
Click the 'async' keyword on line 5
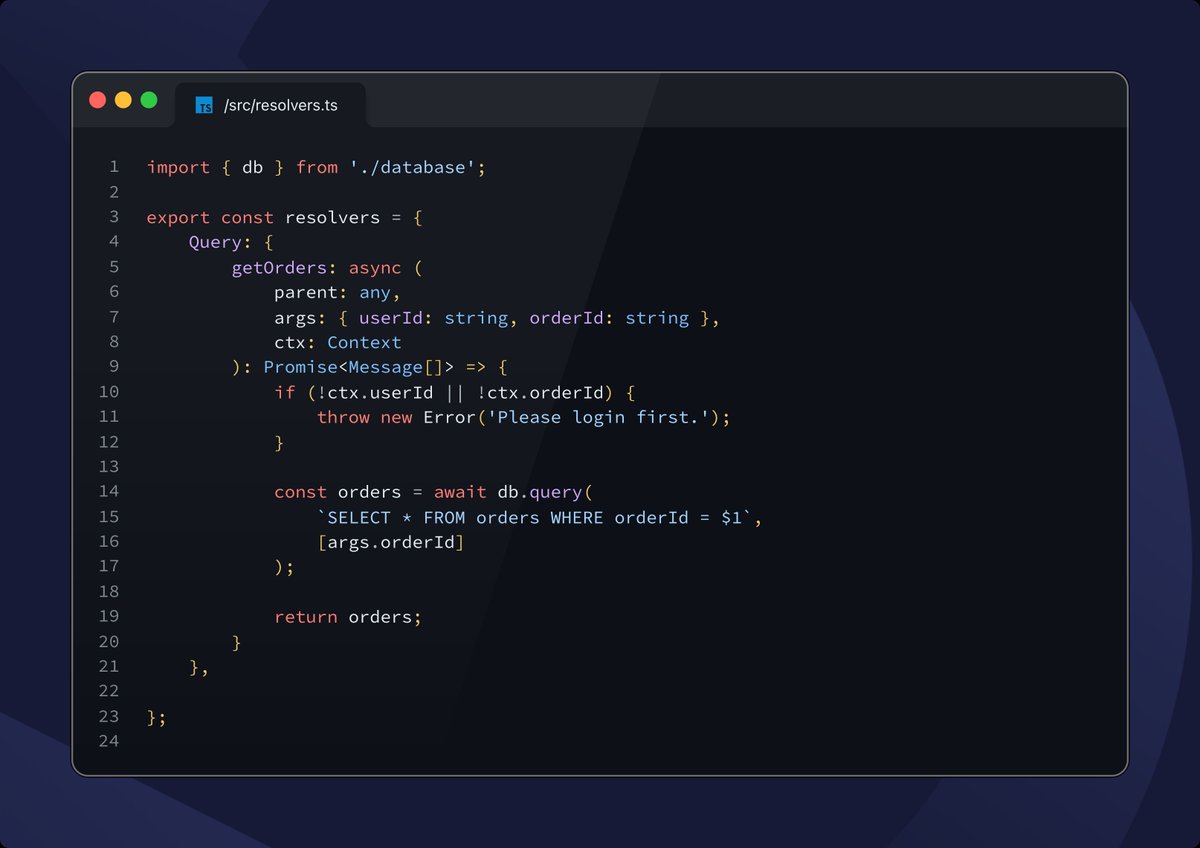[x=375, y=267]
